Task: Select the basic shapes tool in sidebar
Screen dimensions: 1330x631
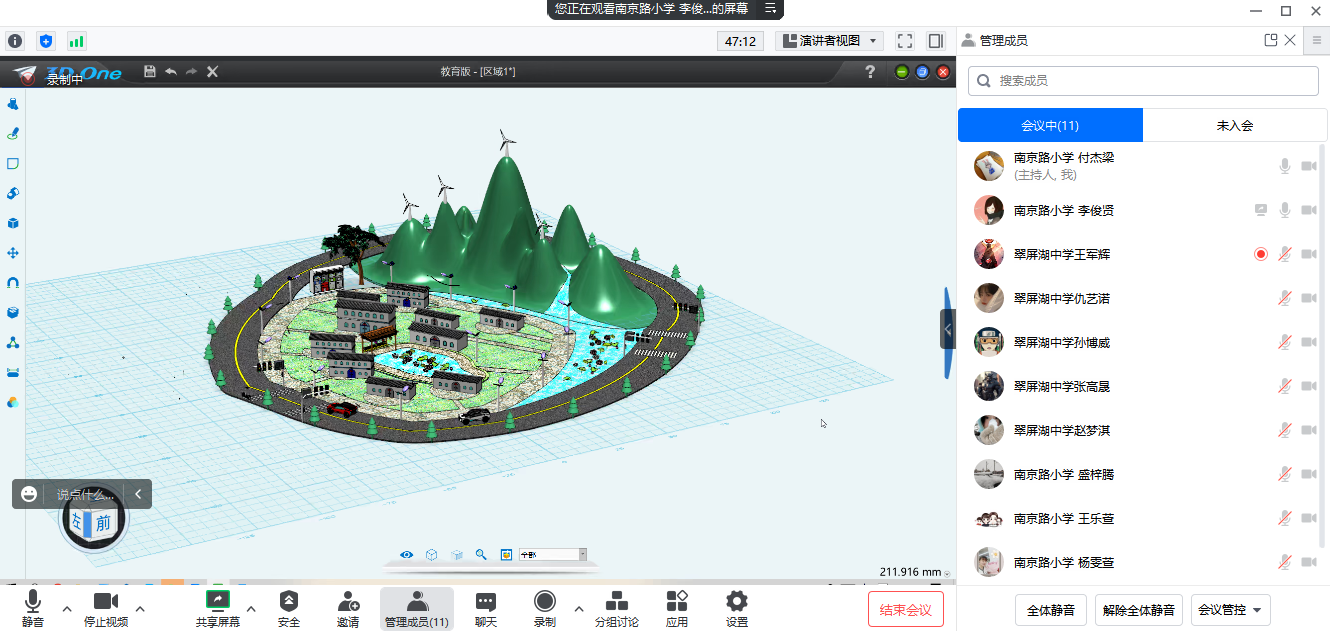Action: 13,104
